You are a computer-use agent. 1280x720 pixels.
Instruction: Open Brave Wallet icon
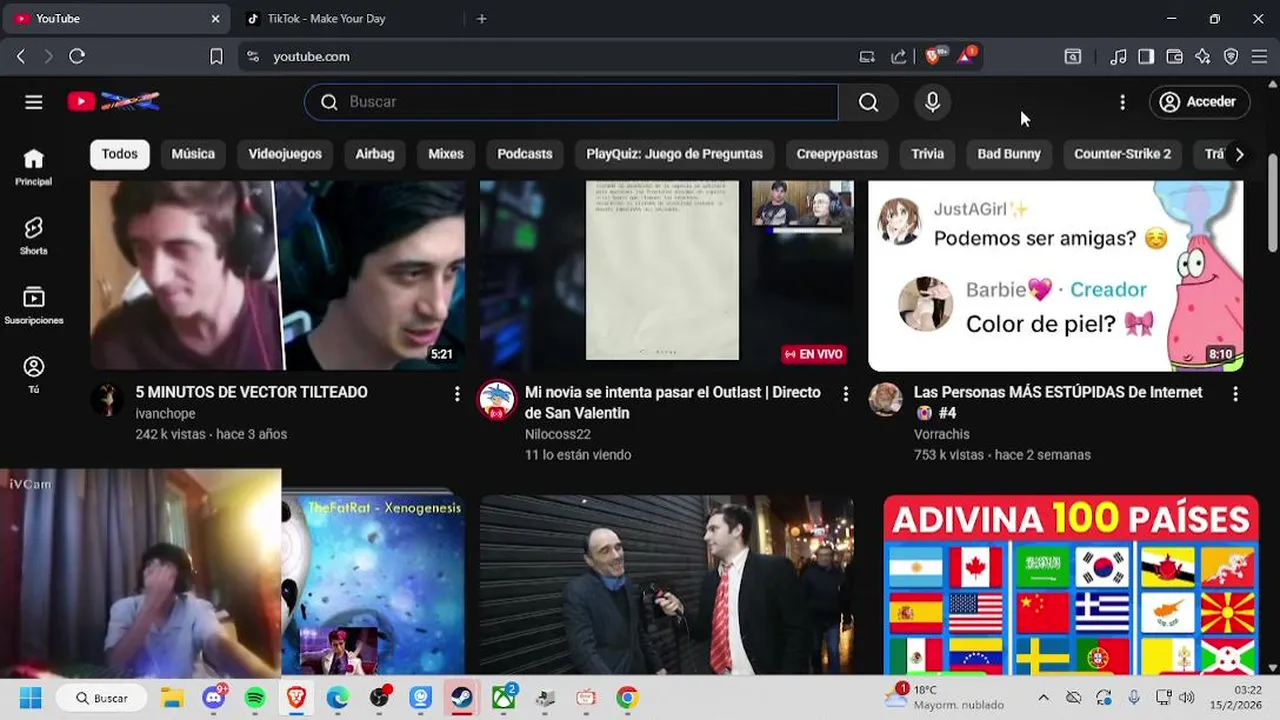coord(1174,57)
